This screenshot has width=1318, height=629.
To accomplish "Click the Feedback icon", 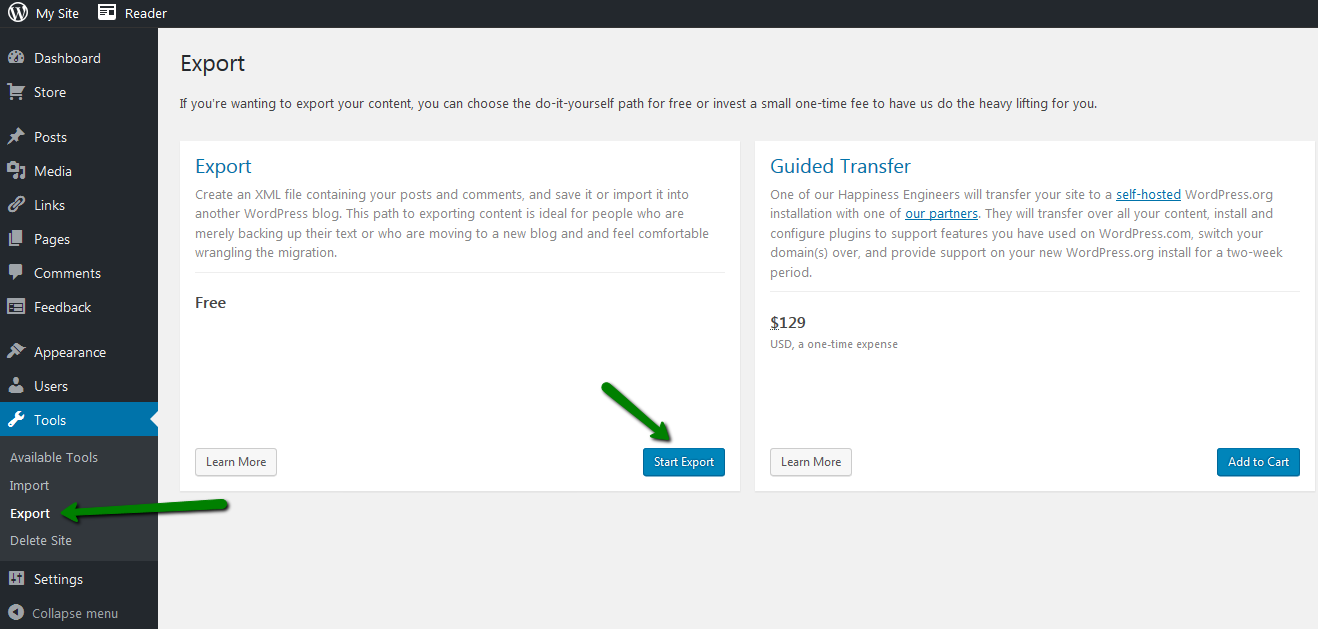I will [19, 306].
